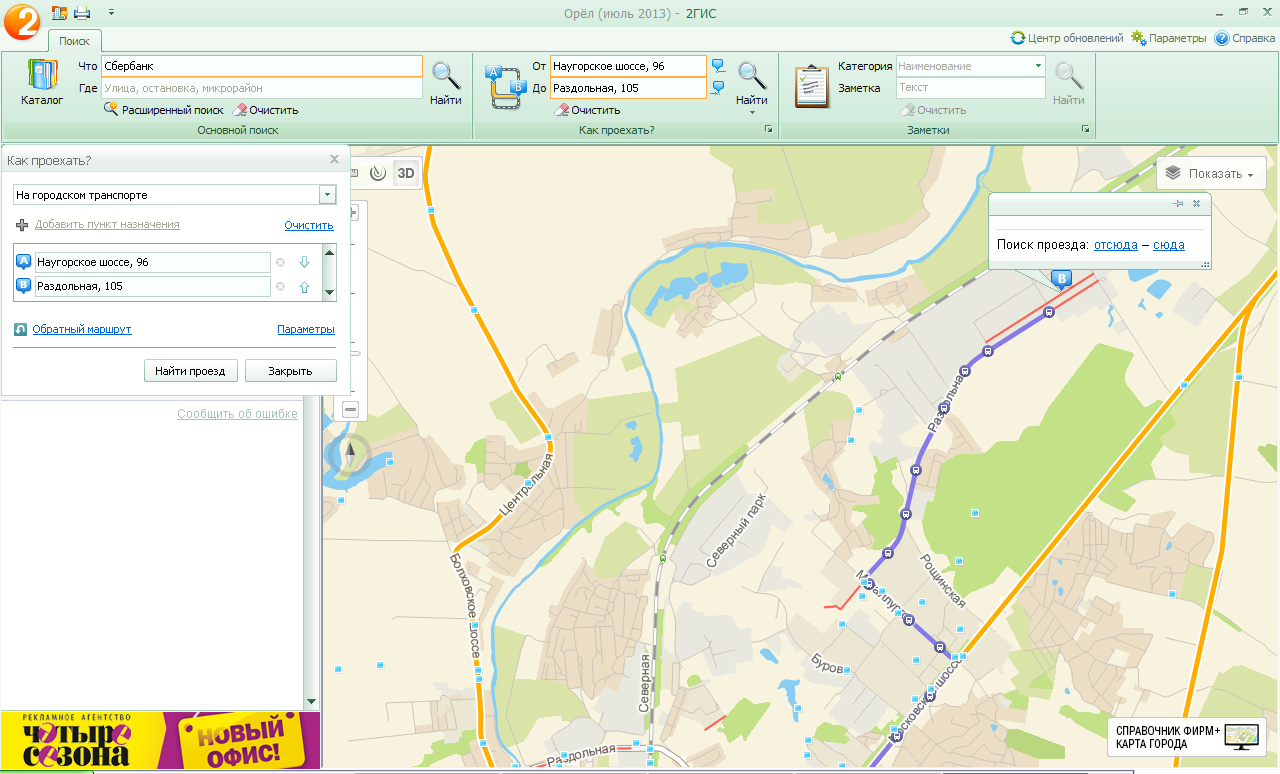The height and width of the screenshot is (774, 1280).
Task: Select the Поиск ribbon tab
Action: (x=74, y=41)
